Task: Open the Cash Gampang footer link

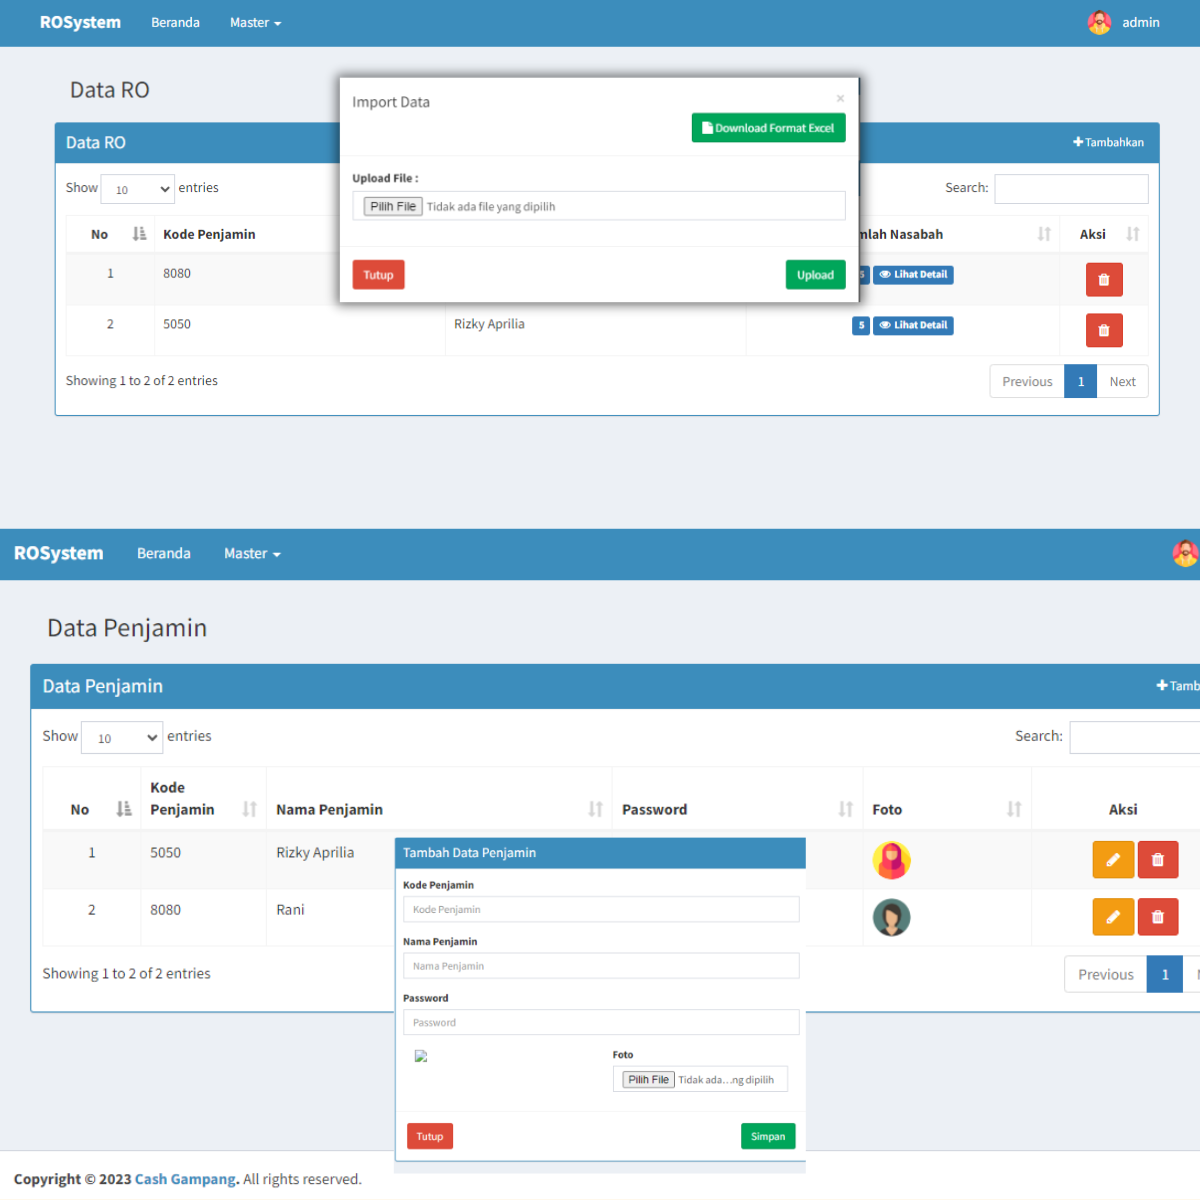Action: click(187, 1179)
